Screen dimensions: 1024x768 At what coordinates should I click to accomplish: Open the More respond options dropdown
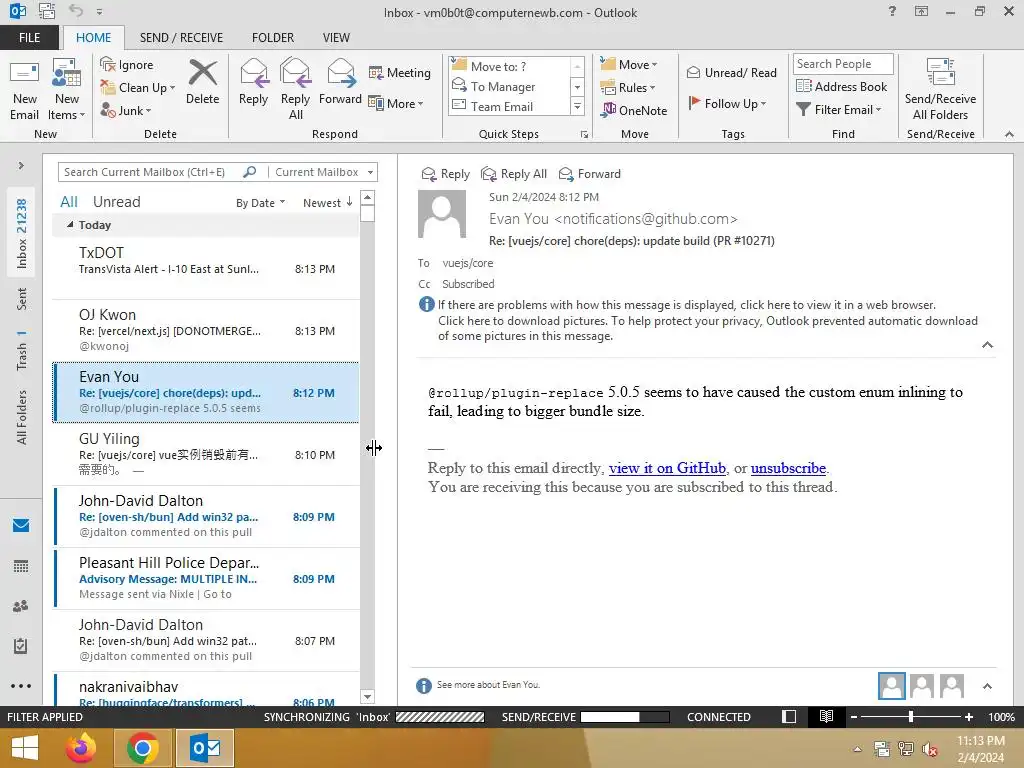coord(396,103)
